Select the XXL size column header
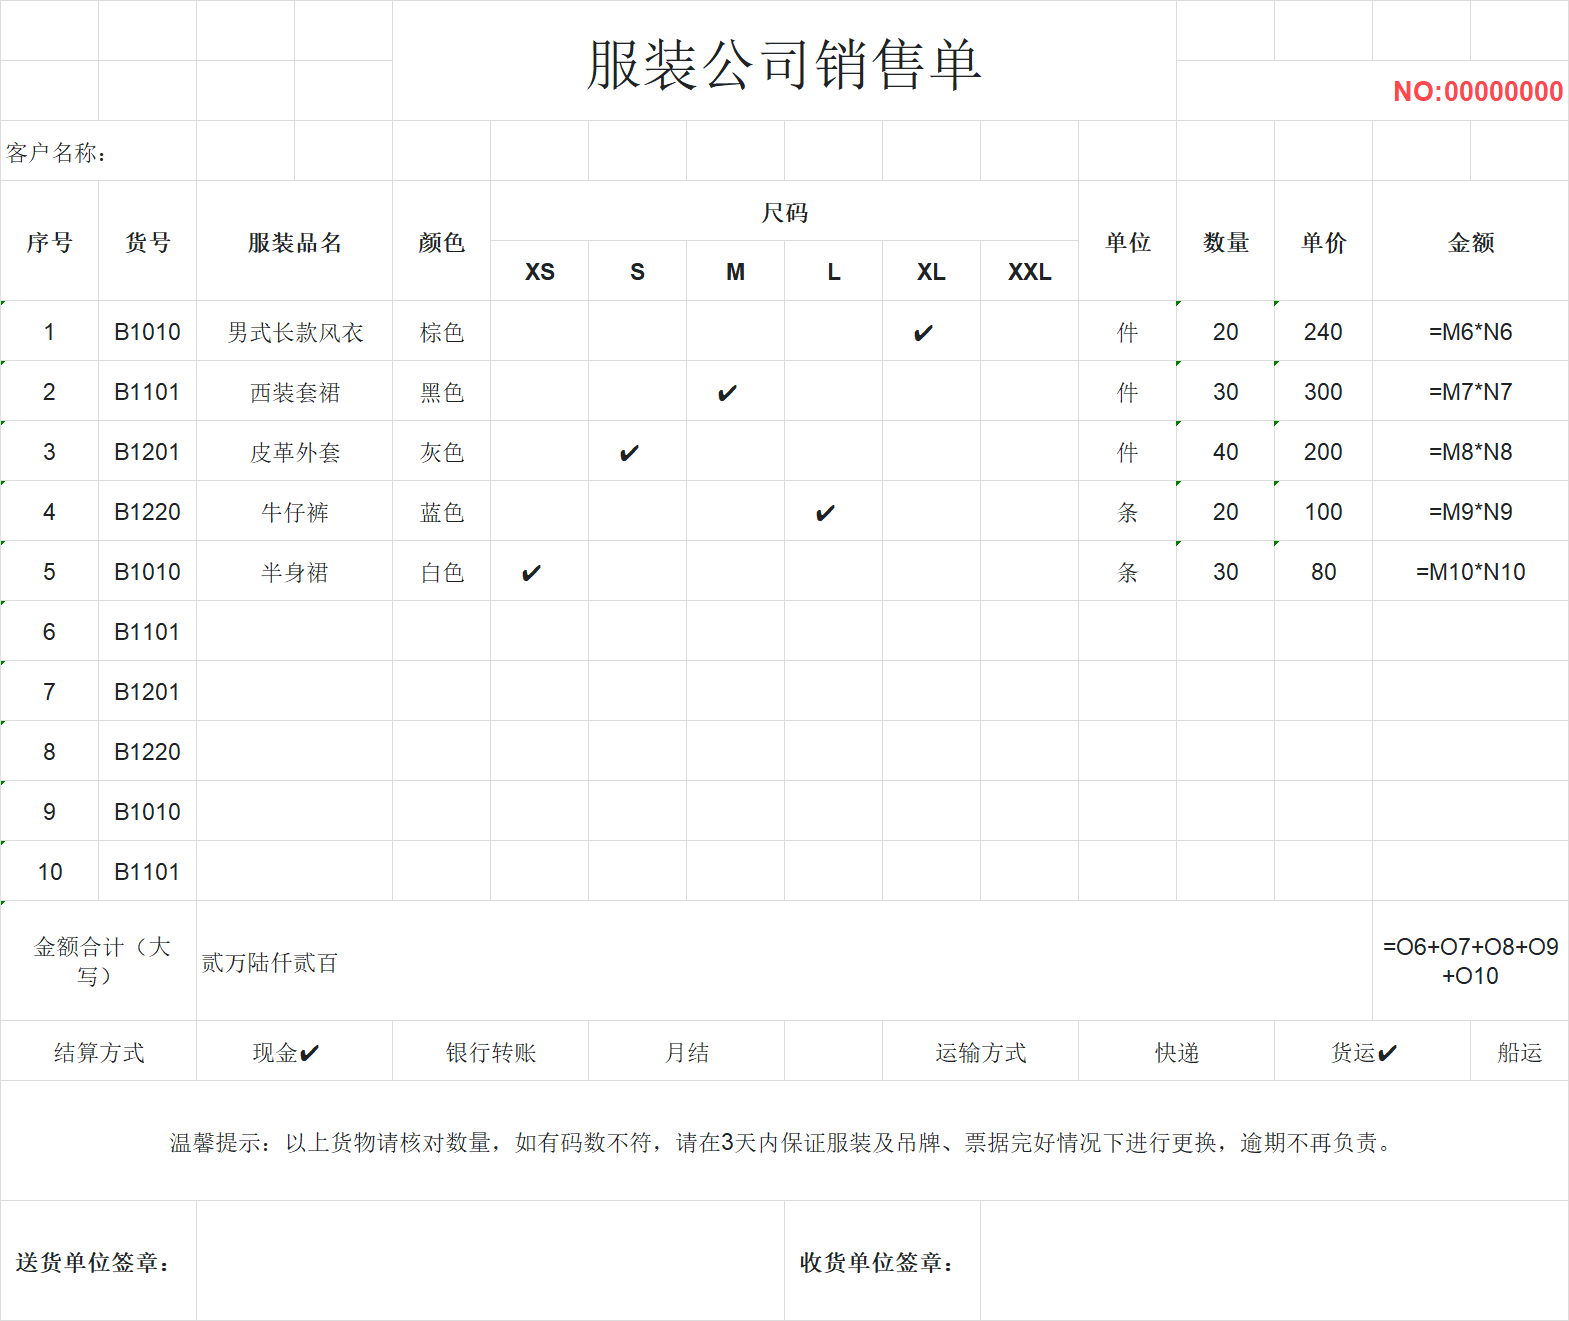This screenshot has height=1321, width=1569. [1029, 272]
